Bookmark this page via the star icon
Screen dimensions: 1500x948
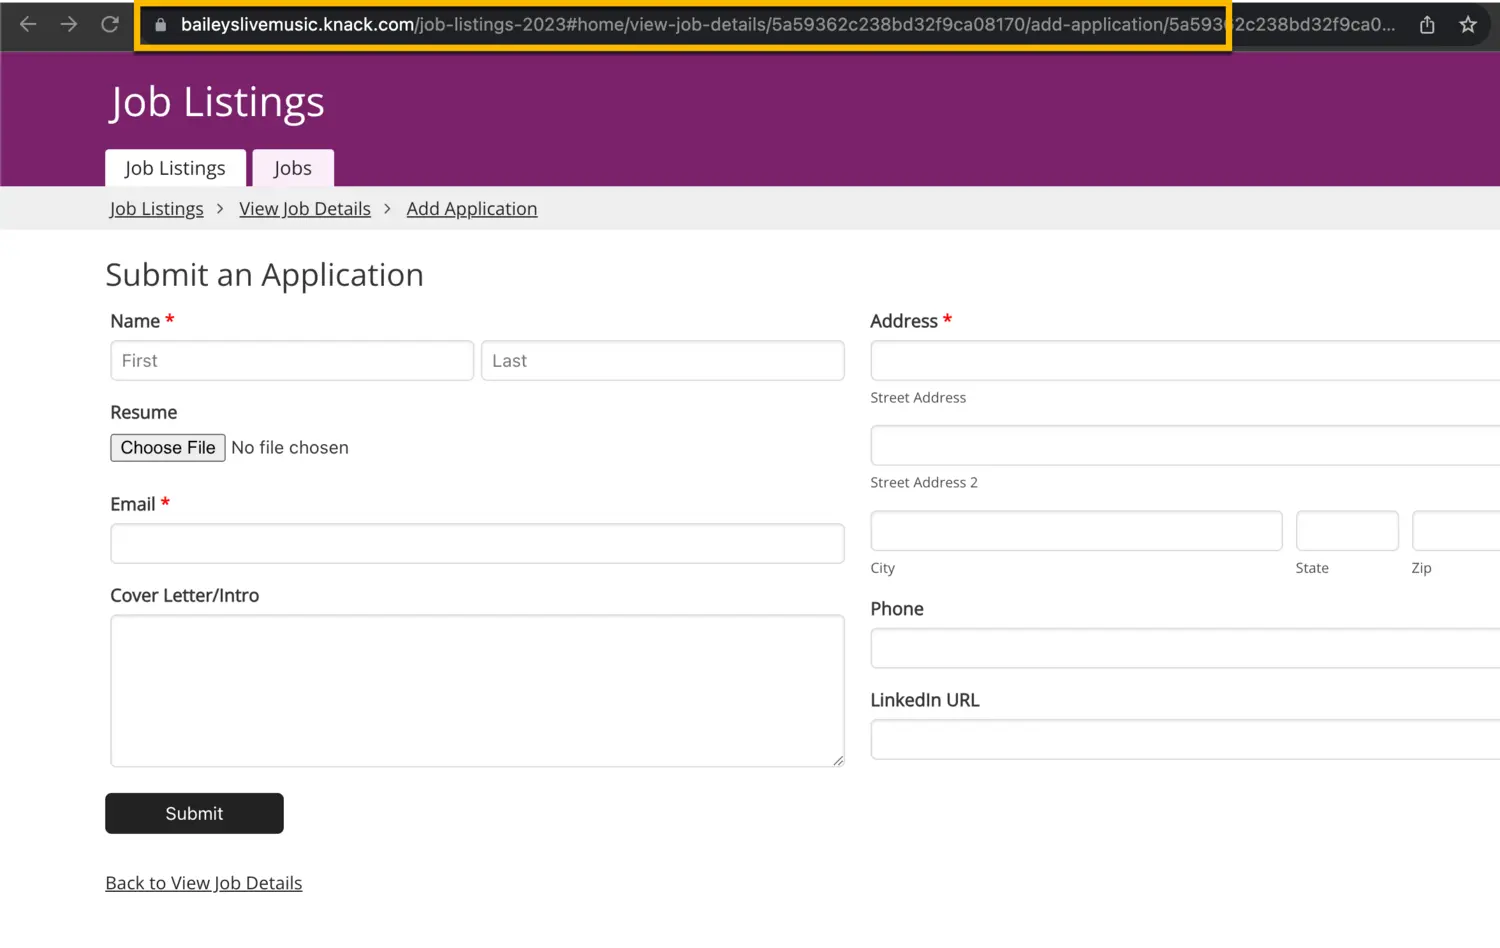click(1468, 24)
